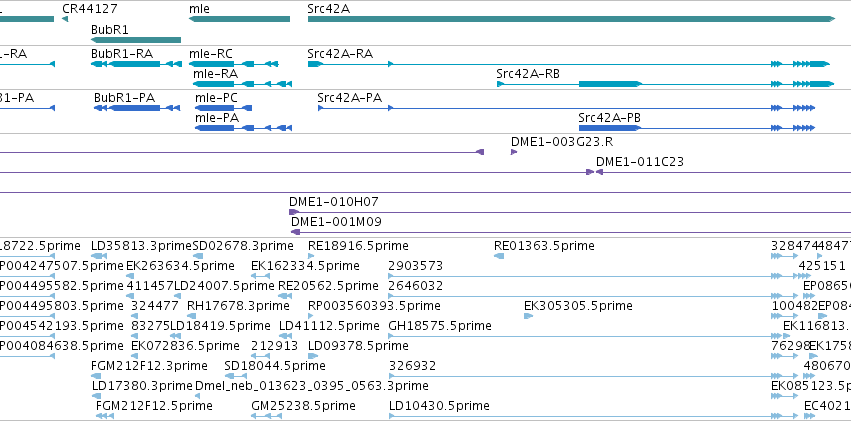Select the EK305305.5prime EST arrow
This screenshot has width=851, height=421.
529,316
